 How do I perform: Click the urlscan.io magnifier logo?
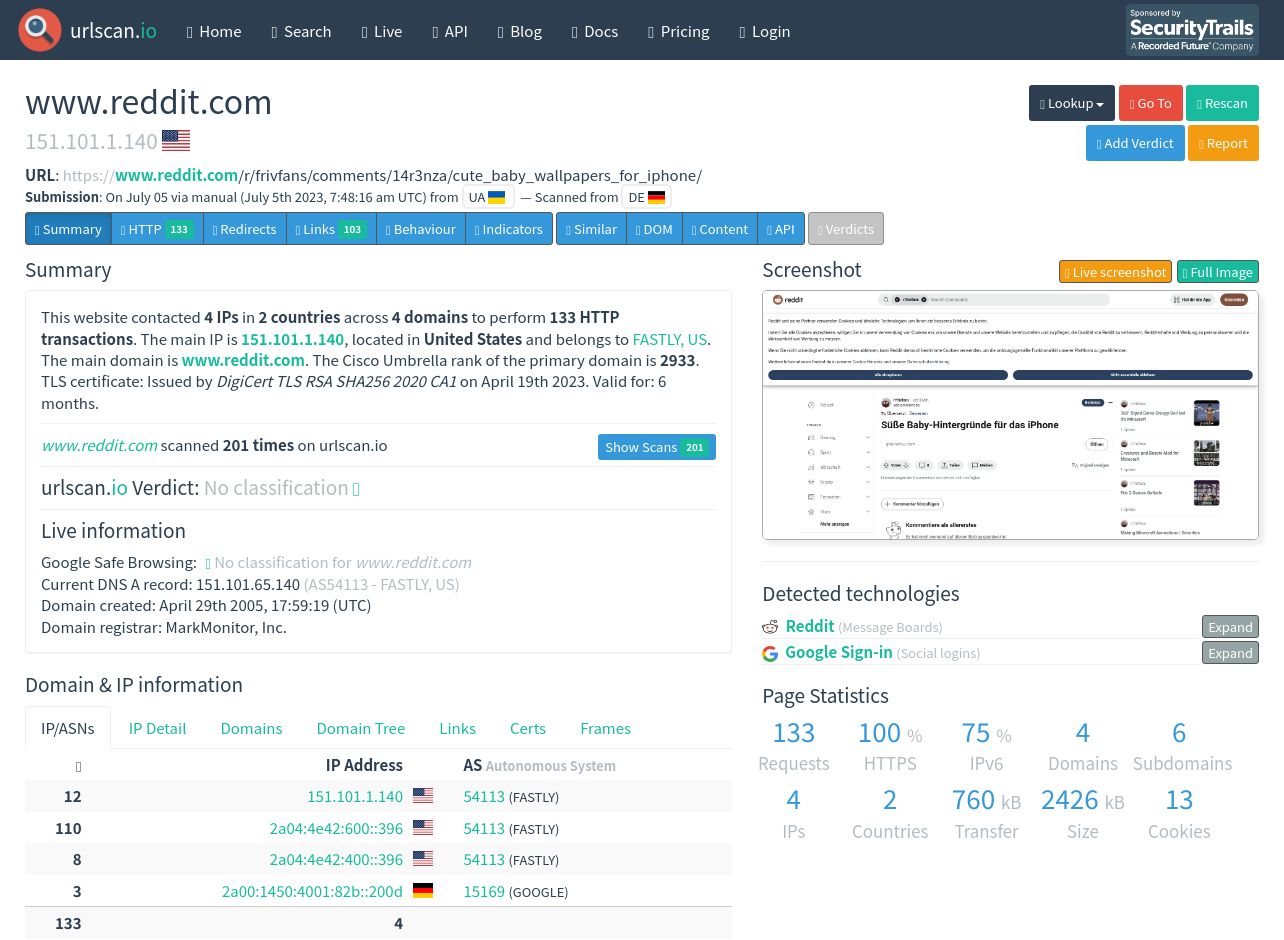(40, 30)
